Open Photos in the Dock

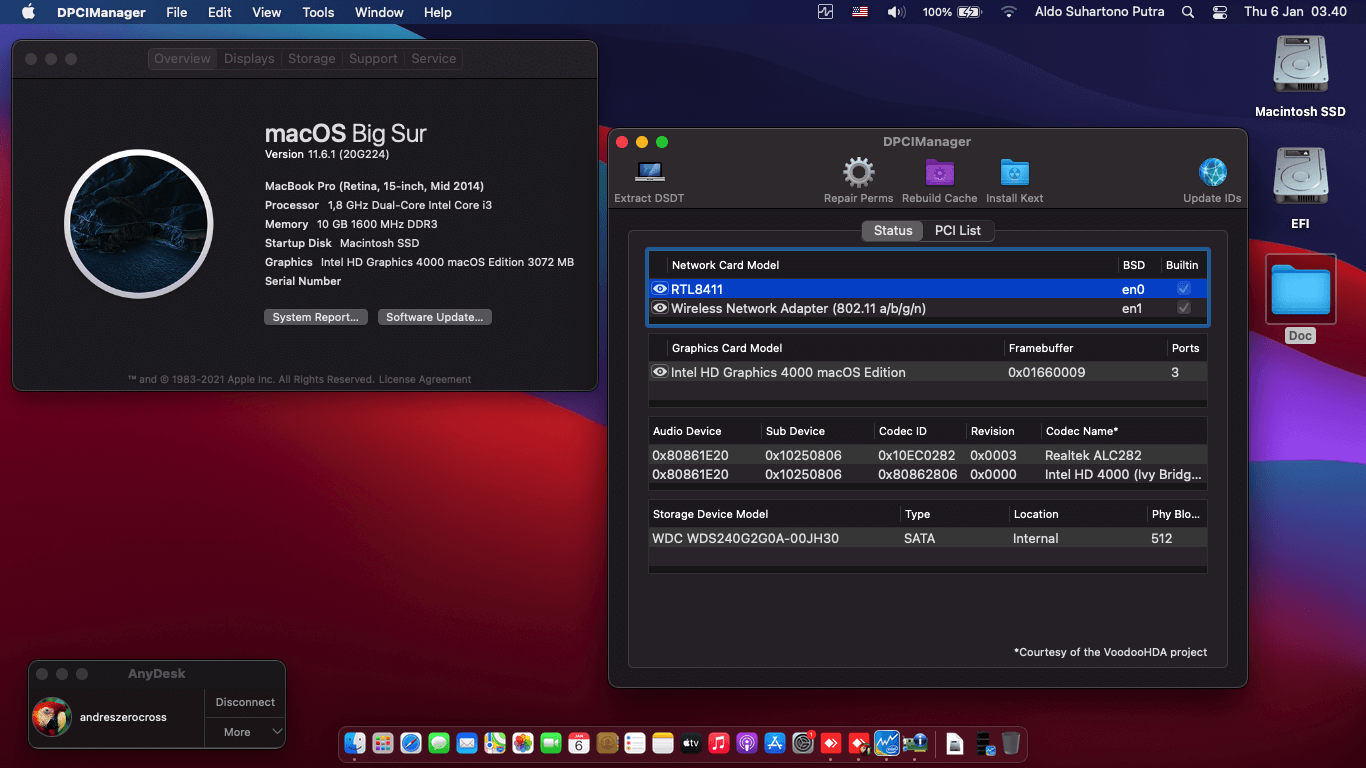[523, 743]
